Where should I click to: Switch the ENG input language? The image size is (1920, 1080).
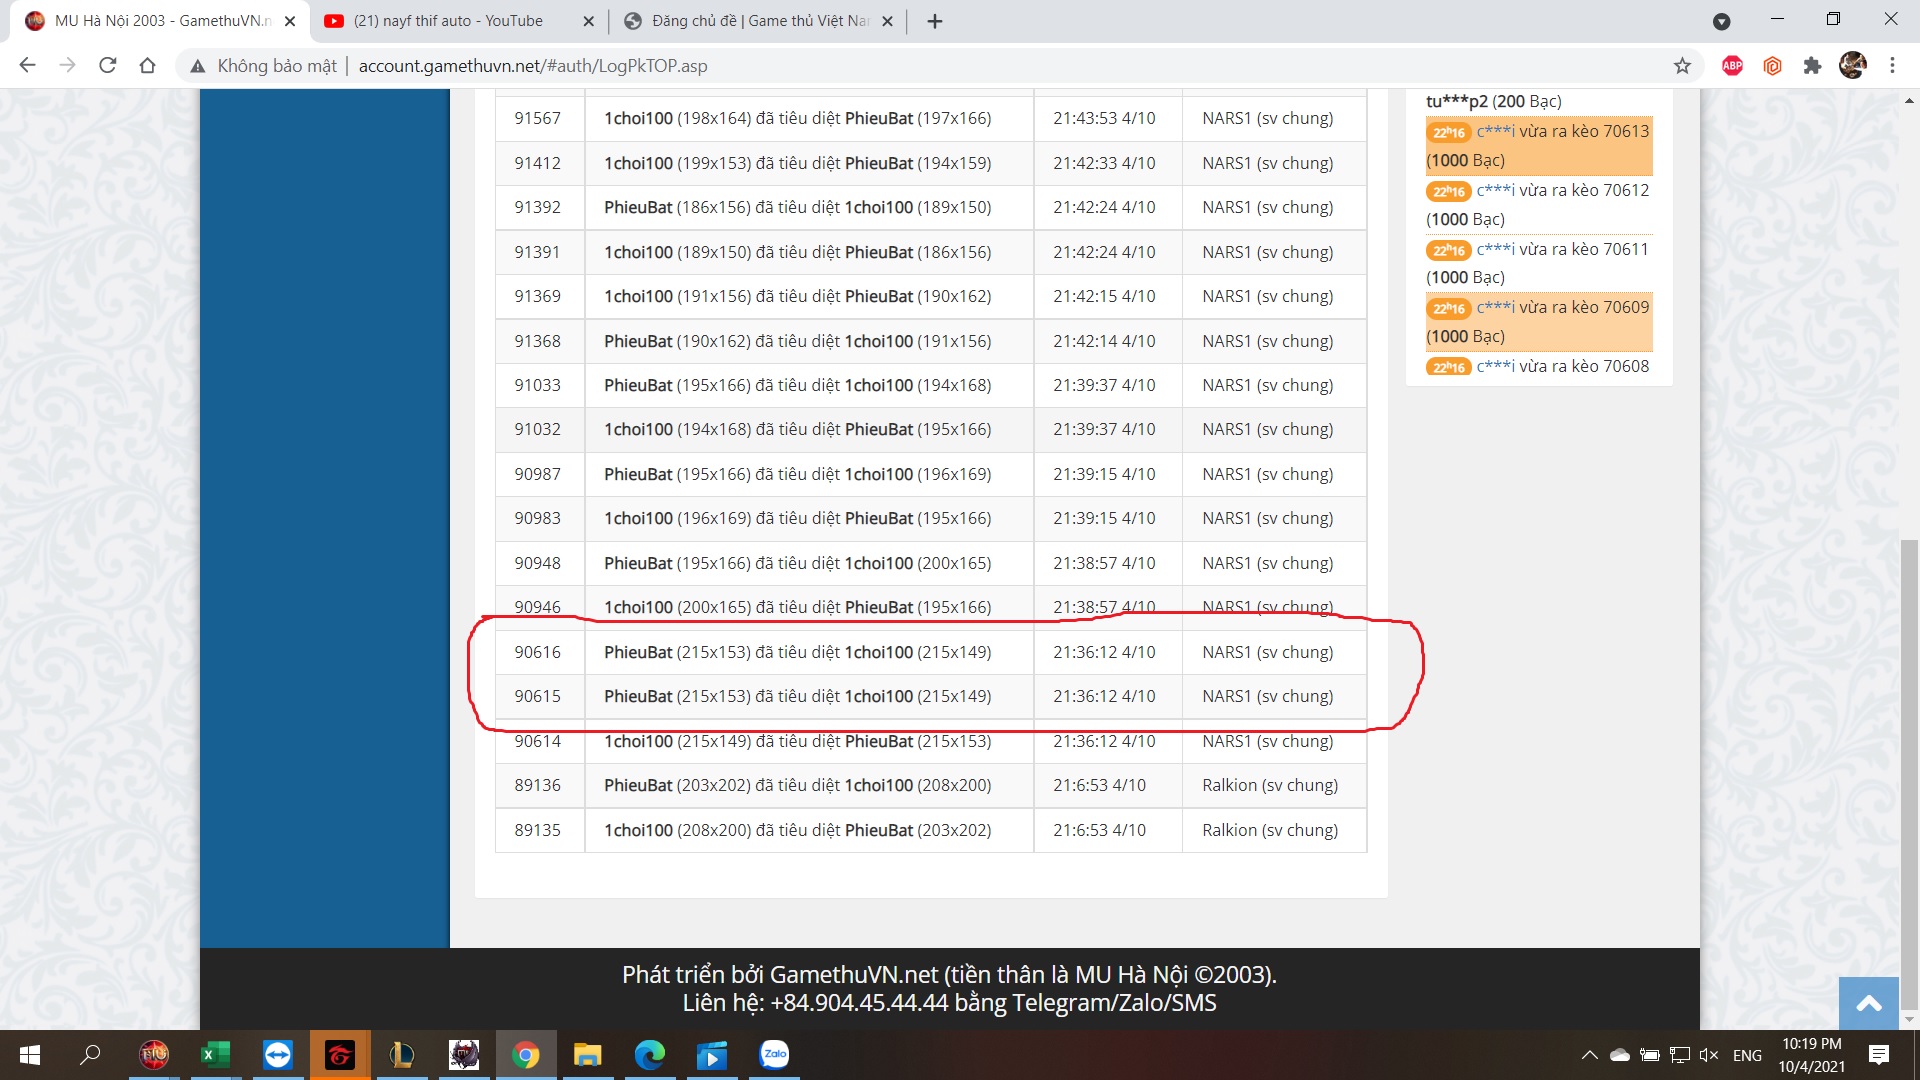(x=1747, y=1055)
